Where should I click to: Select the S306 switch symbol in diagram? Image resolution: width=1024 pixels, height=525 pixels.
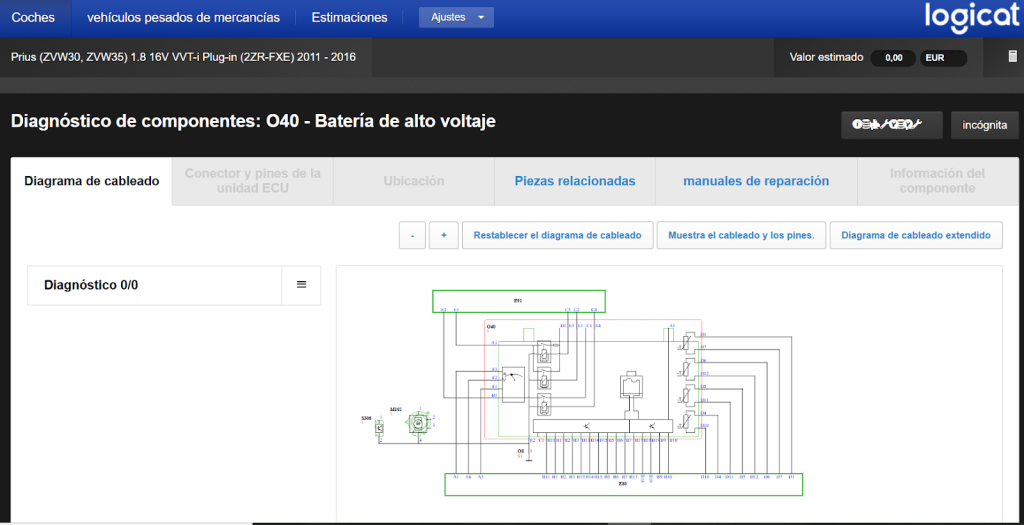point(378,428)
